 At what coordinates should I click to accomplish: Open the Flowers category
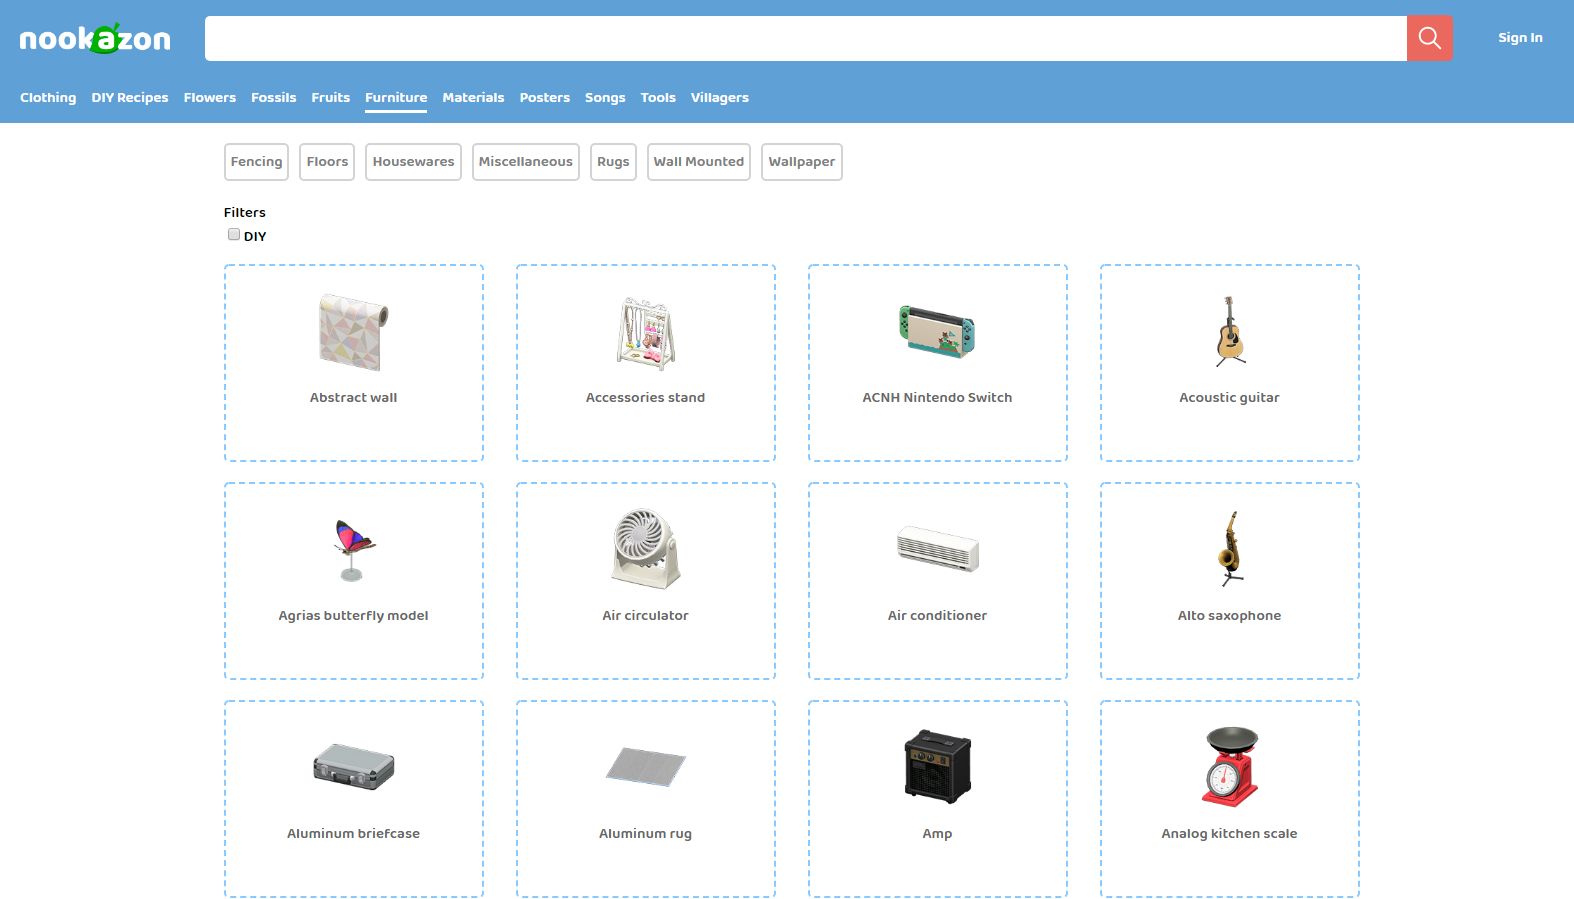point(210,97)
